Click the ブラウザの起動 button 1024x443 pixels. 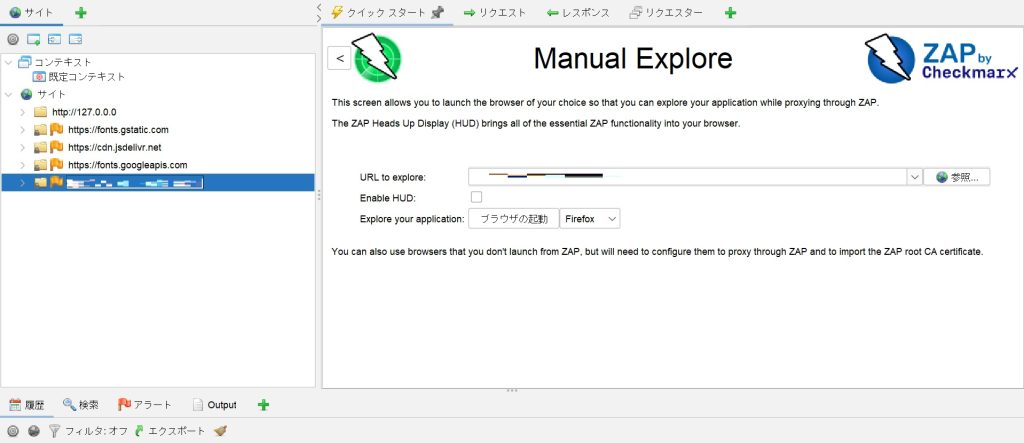[x=513, y=219]
